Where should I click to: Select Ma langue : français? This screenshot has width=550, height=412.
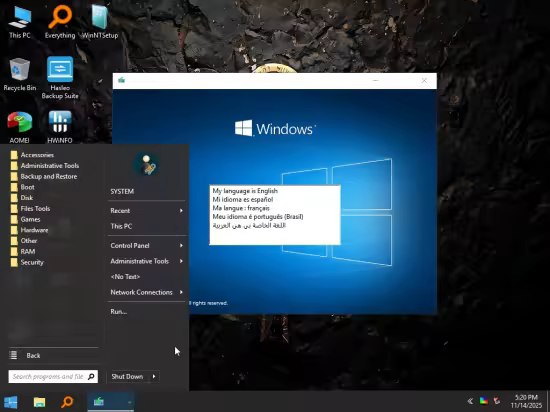point(241,208)
